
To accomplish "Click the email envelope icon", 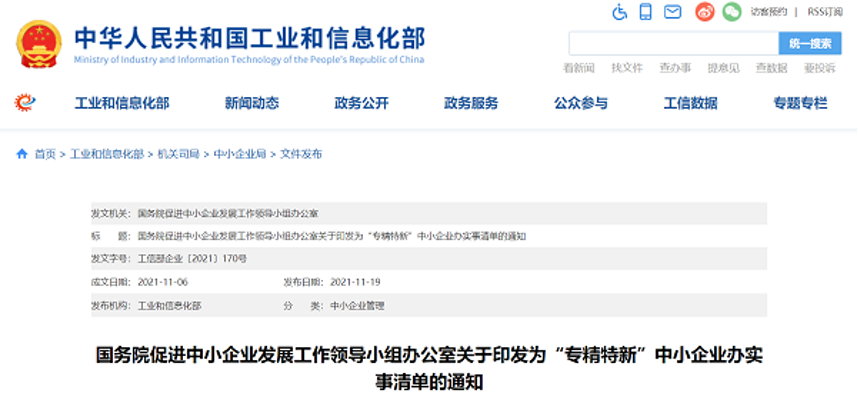I will pos(673,12).
